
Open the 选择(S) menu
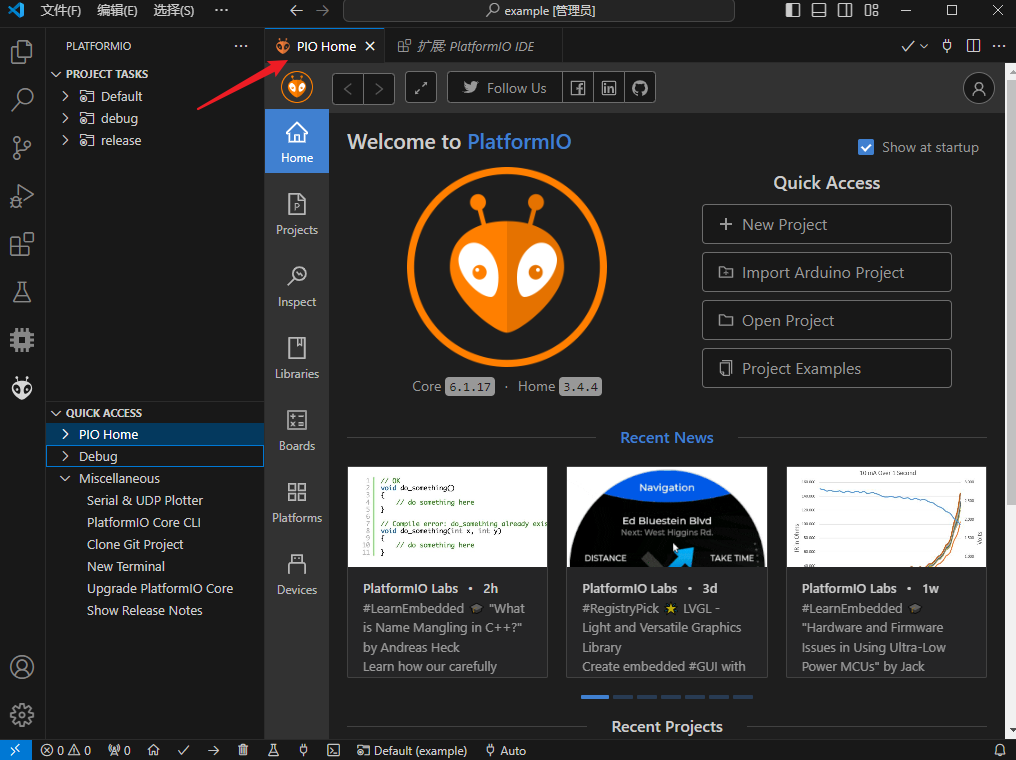[174, 10]
